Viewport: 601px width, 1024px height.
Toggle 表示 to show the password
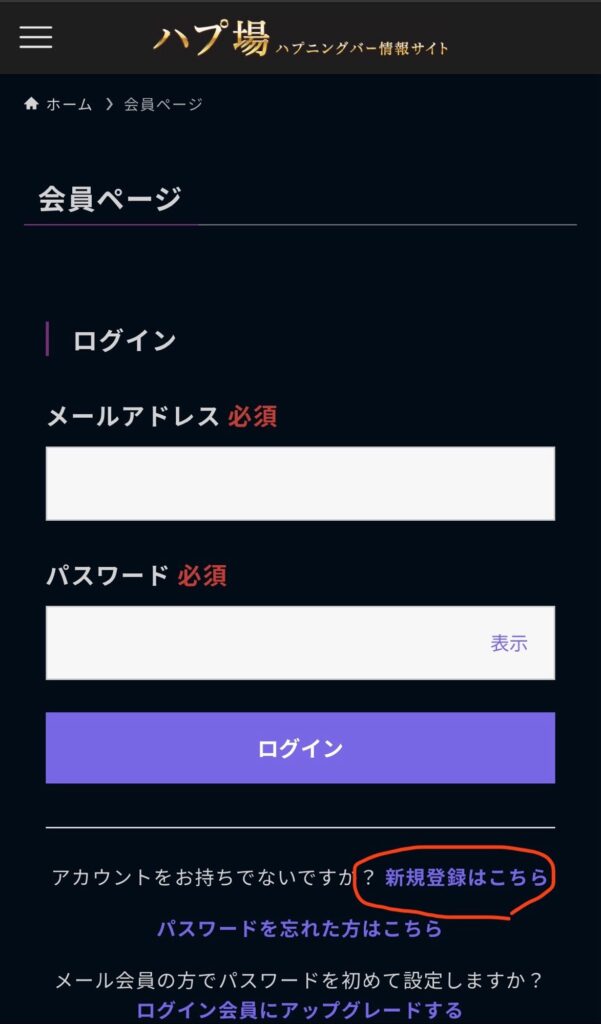point(508,643)
